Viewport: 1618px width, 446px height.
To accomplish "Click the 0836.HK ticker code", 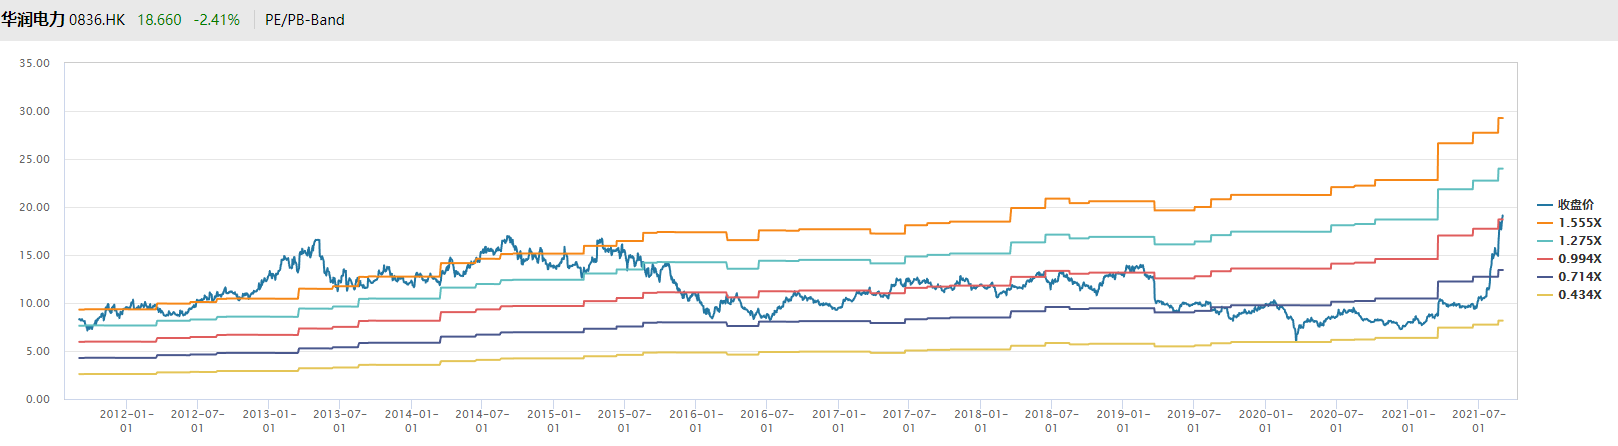I will (97, 20).
